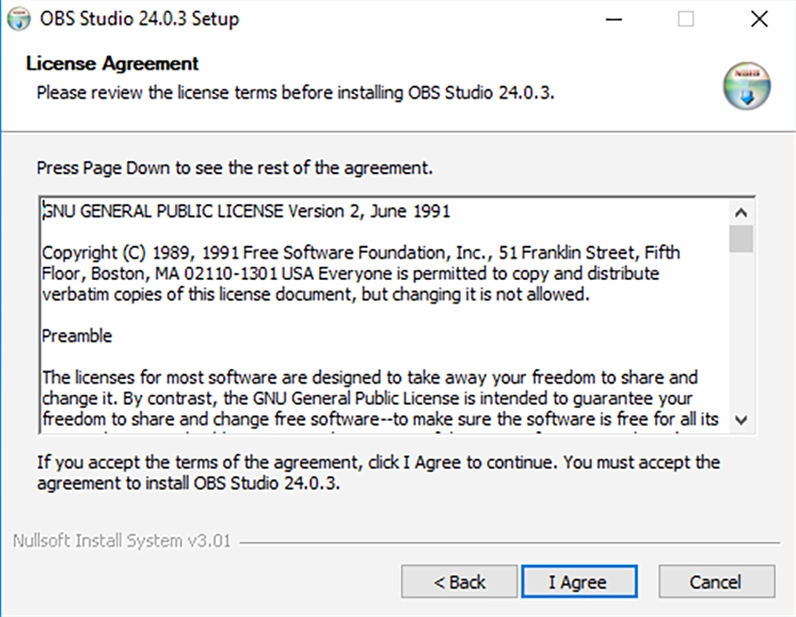Click the Preamble heading in the license
This screenshot has height=617, width=796.
(x=77, y=336)
